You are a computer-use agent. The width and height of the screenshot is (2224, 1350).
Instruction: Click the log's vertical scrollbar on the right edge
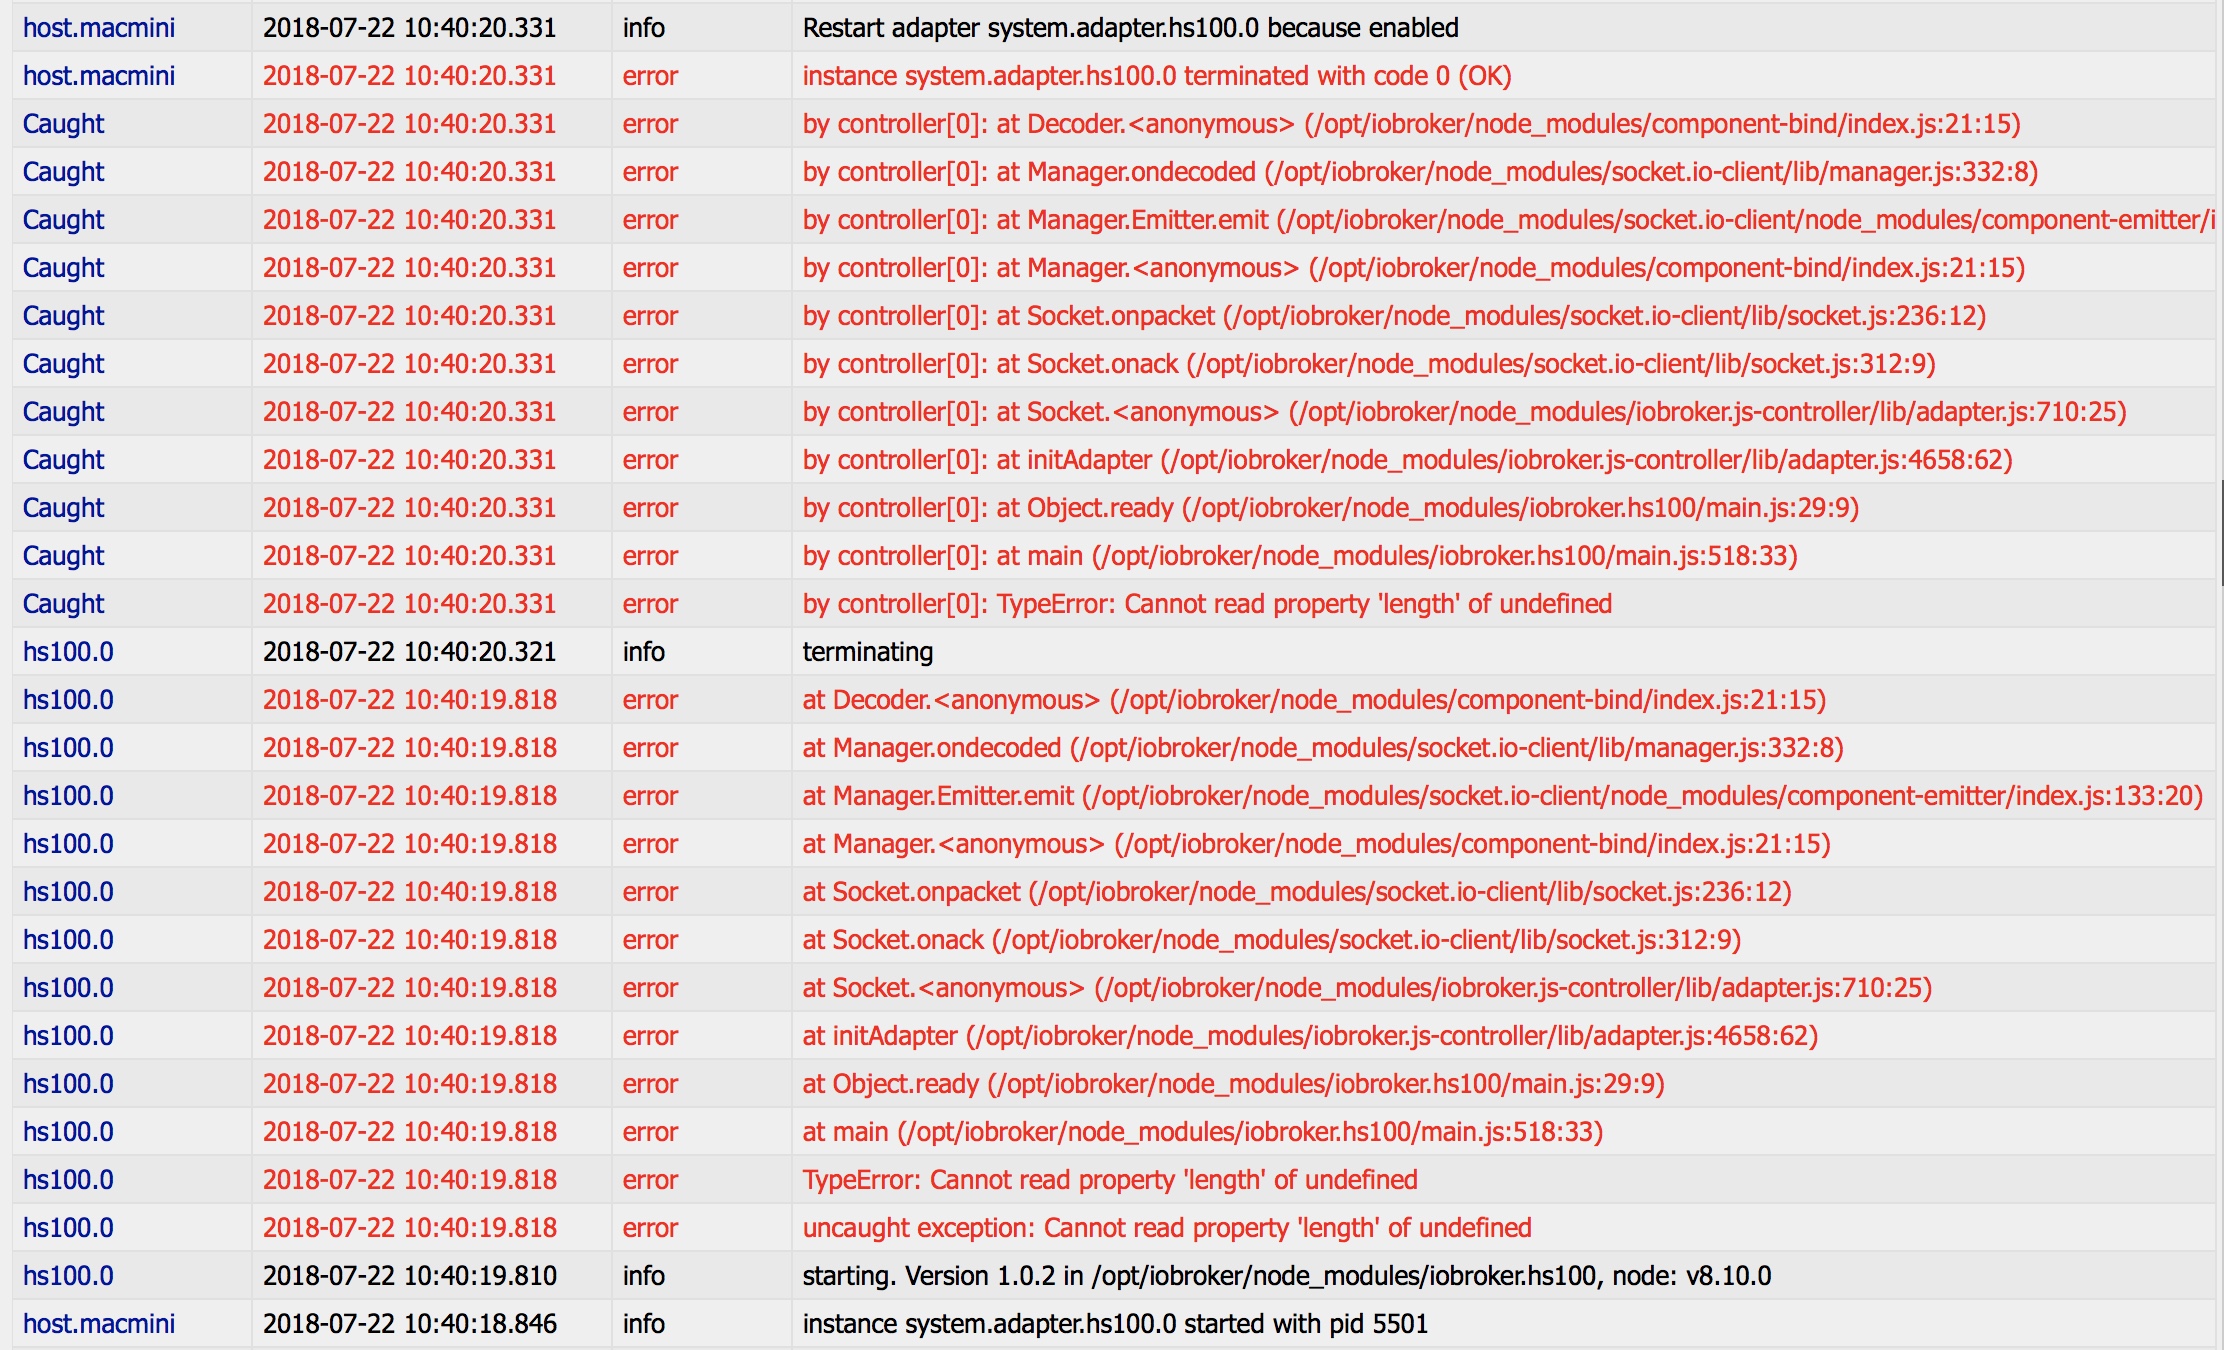coord(2220,533)
